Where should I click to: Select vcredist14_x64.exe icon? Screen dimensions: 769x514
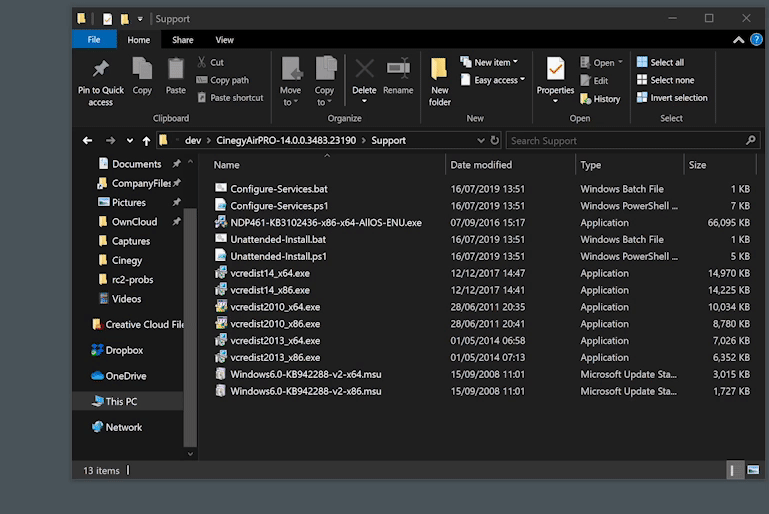(221, 273)
